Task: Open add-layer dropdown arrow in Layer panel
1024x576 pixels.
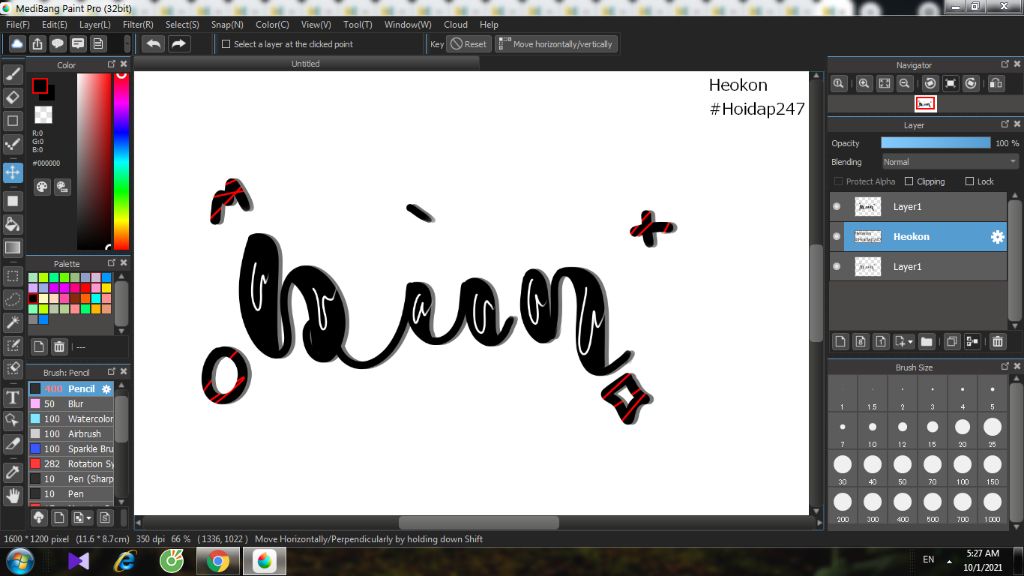Action: point(910,342)
